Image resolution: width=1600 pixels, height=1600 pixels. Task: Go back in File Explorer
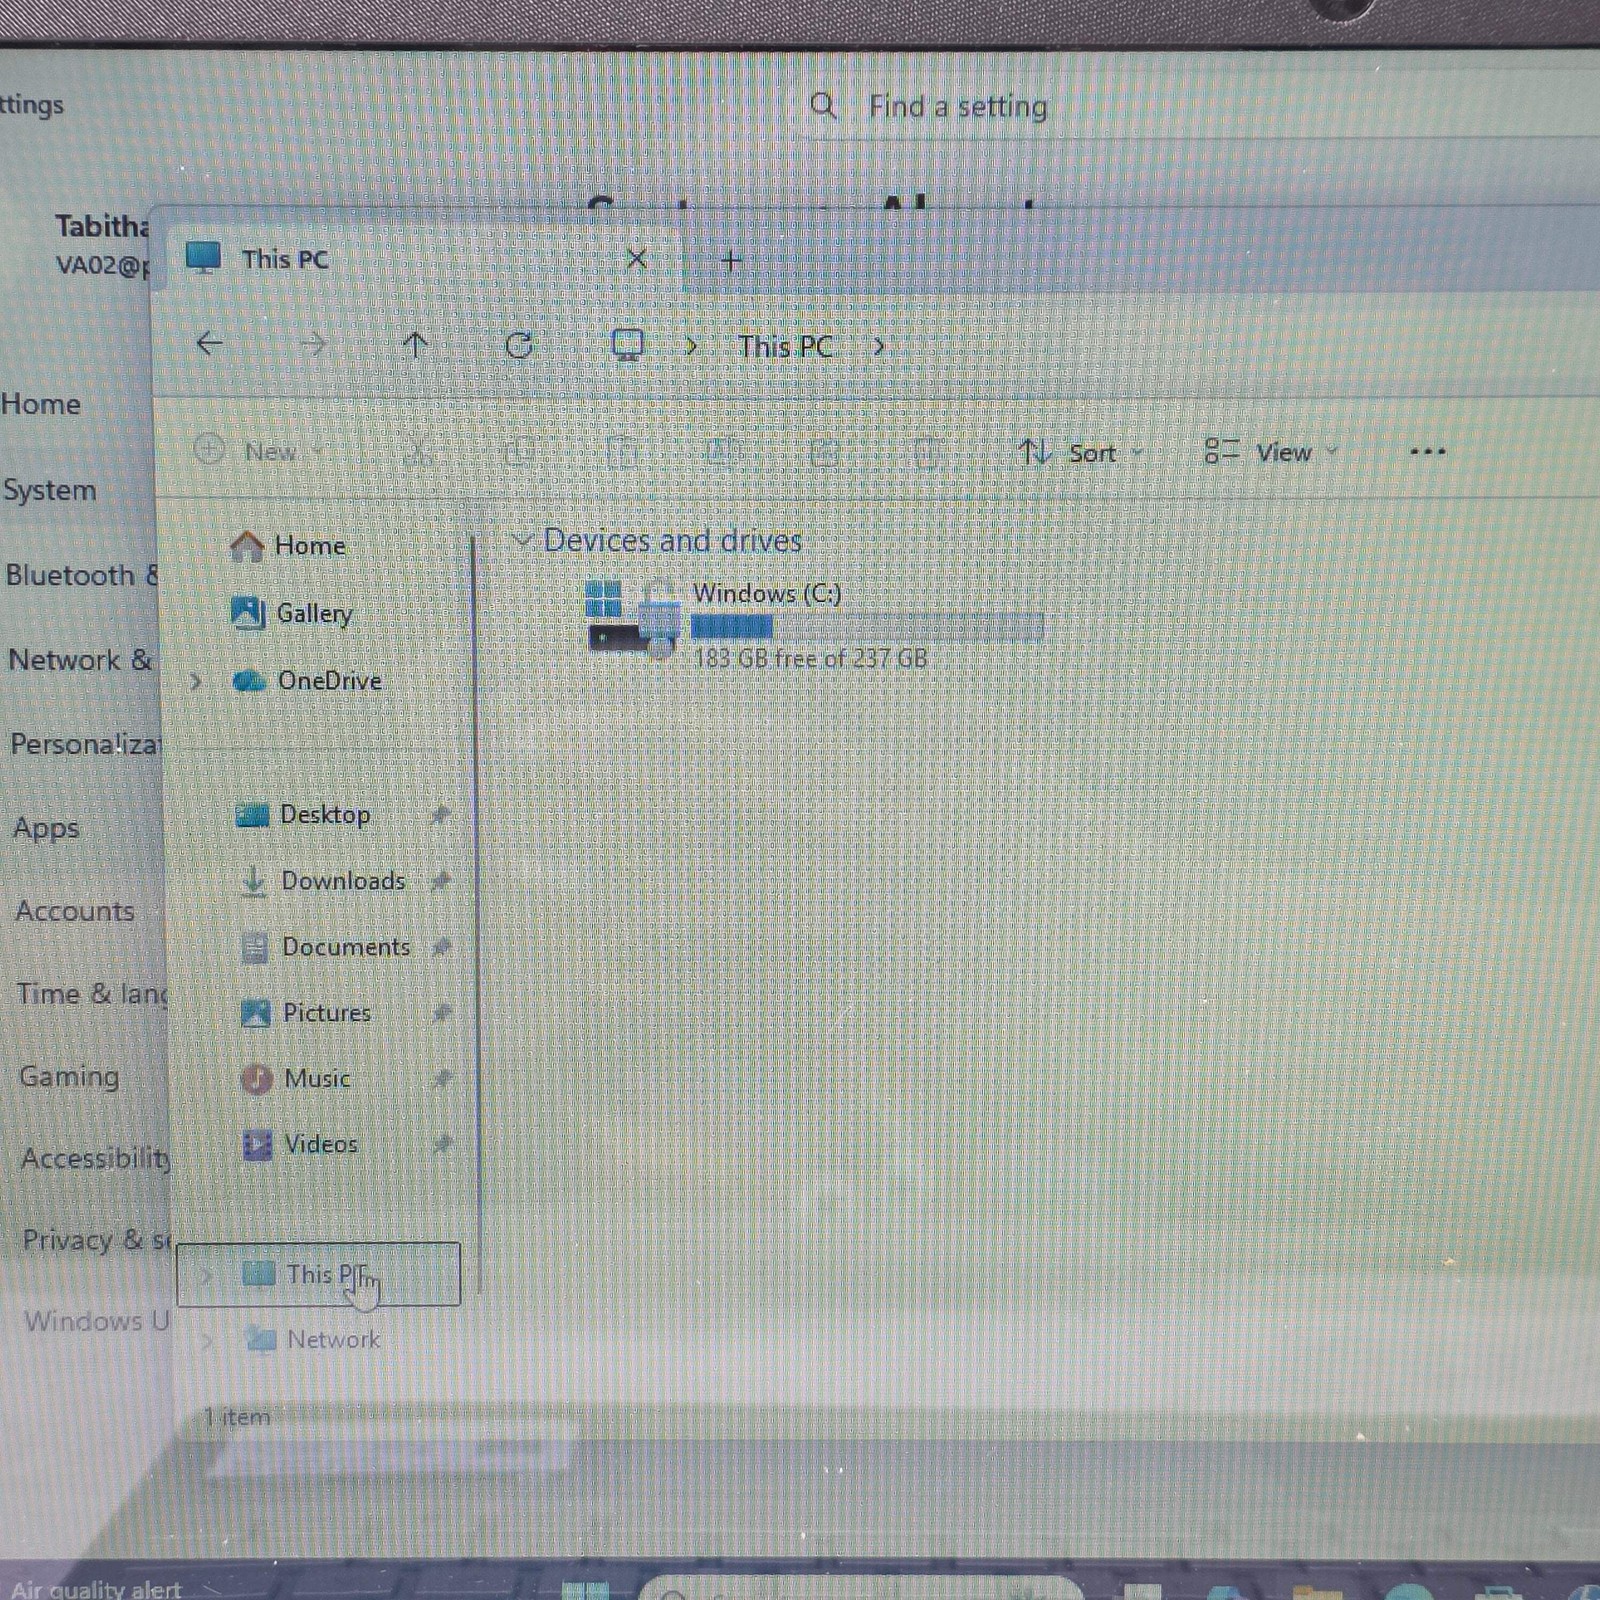coord(209,344)
